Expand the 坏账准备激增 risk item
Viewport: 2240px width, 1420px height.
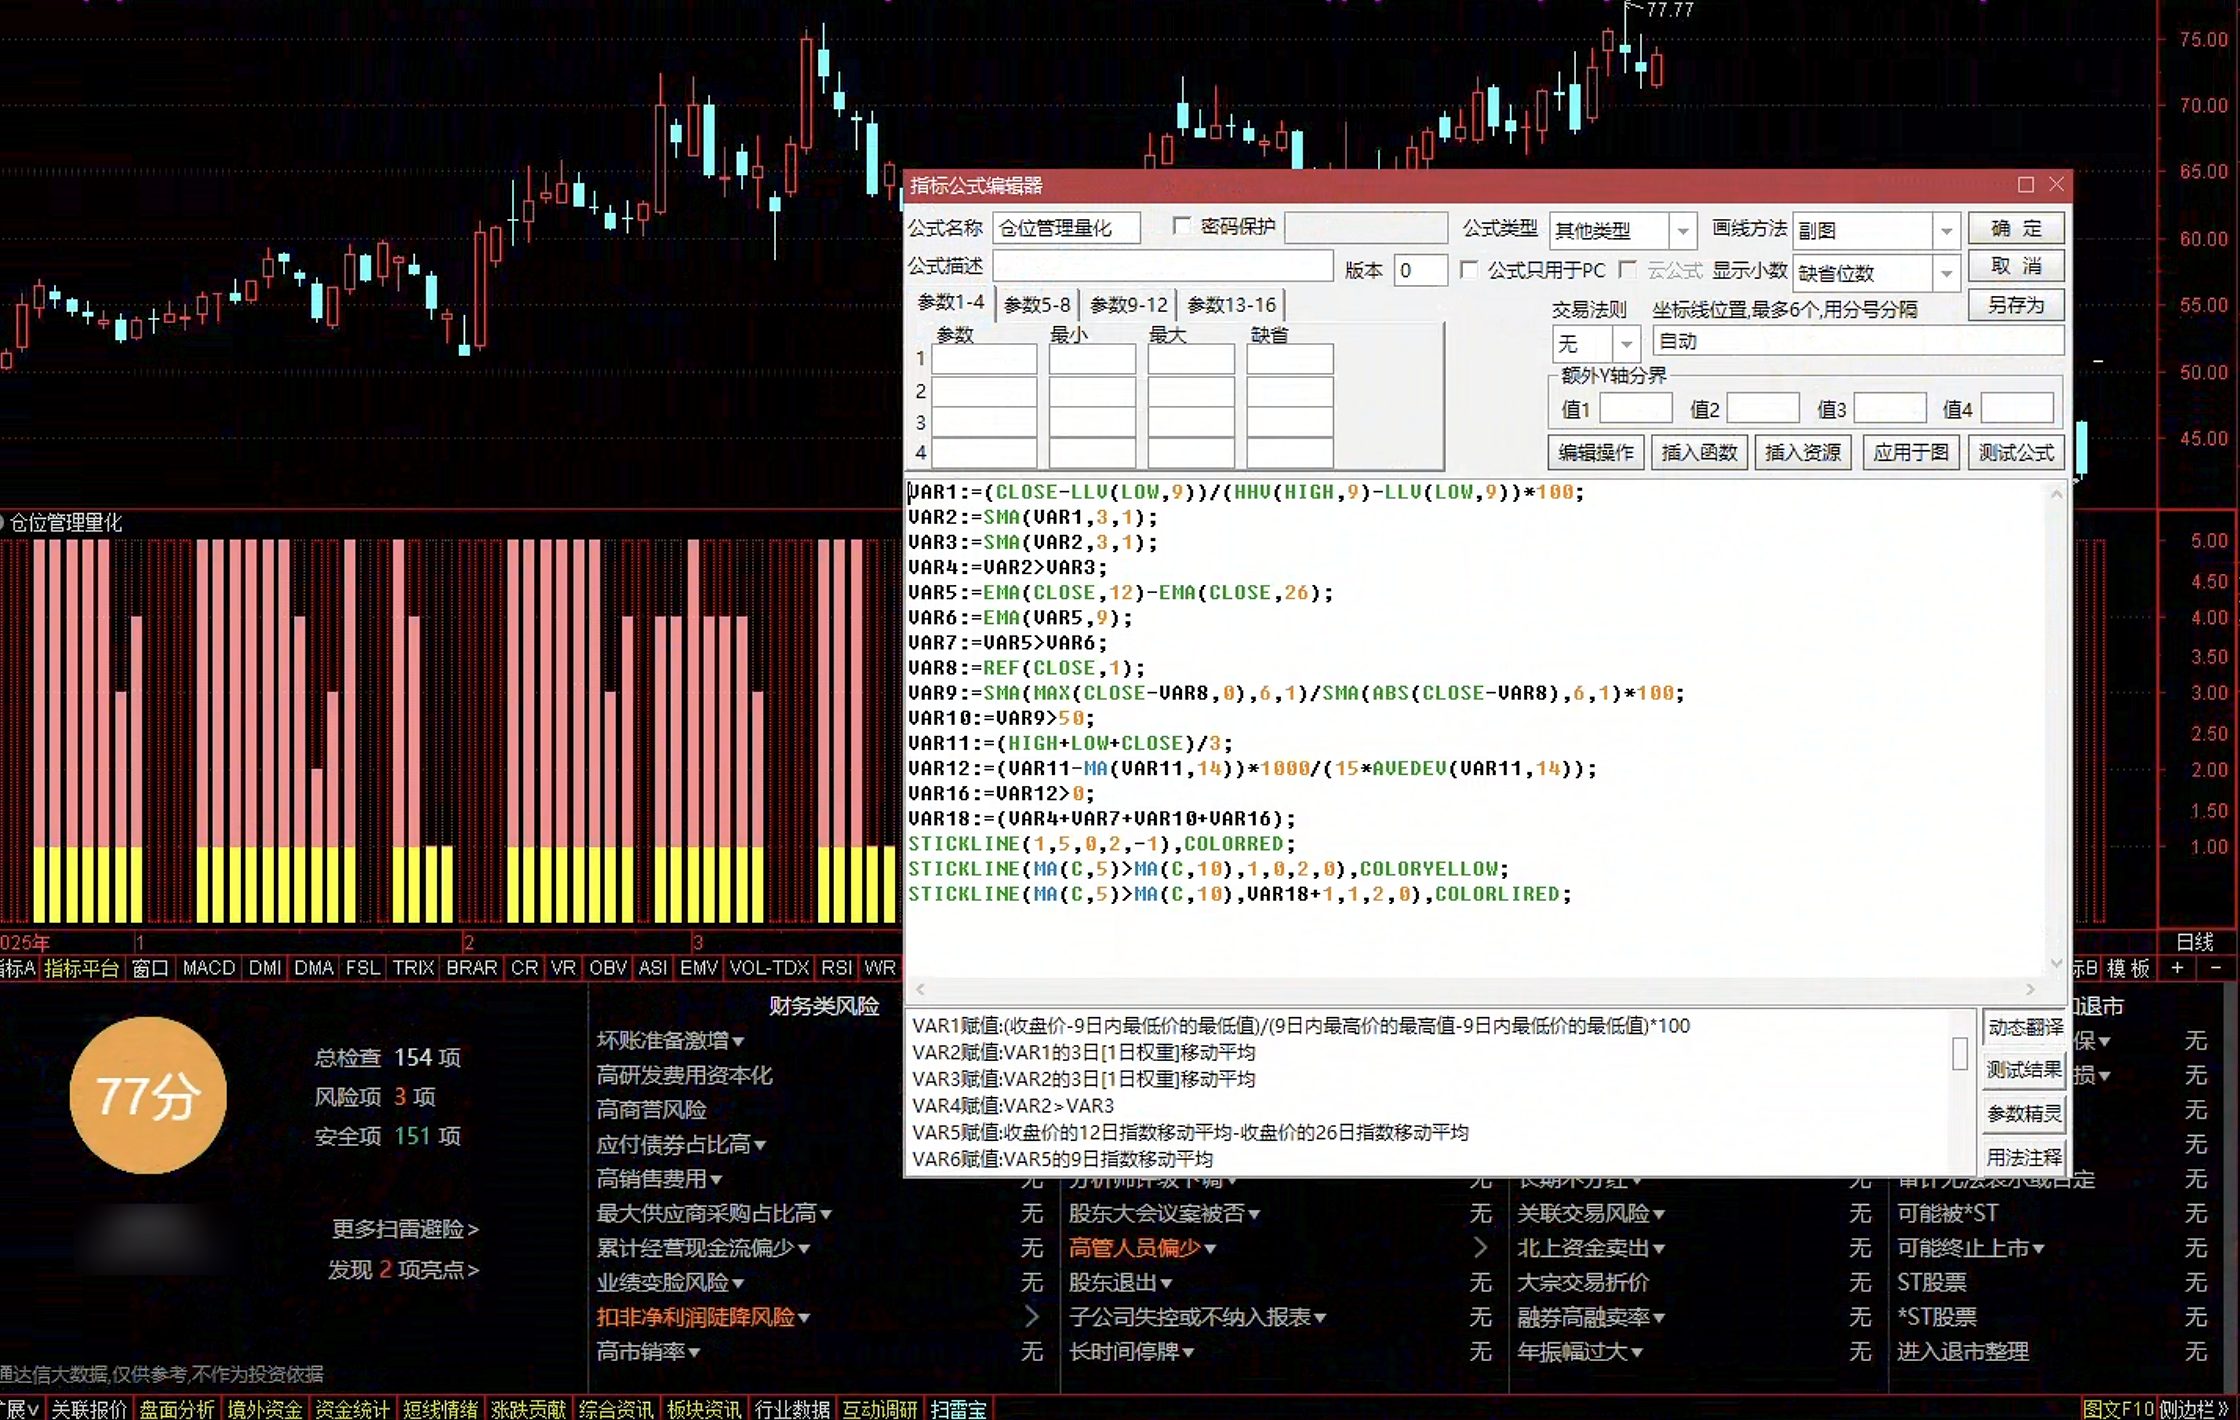738,1041
